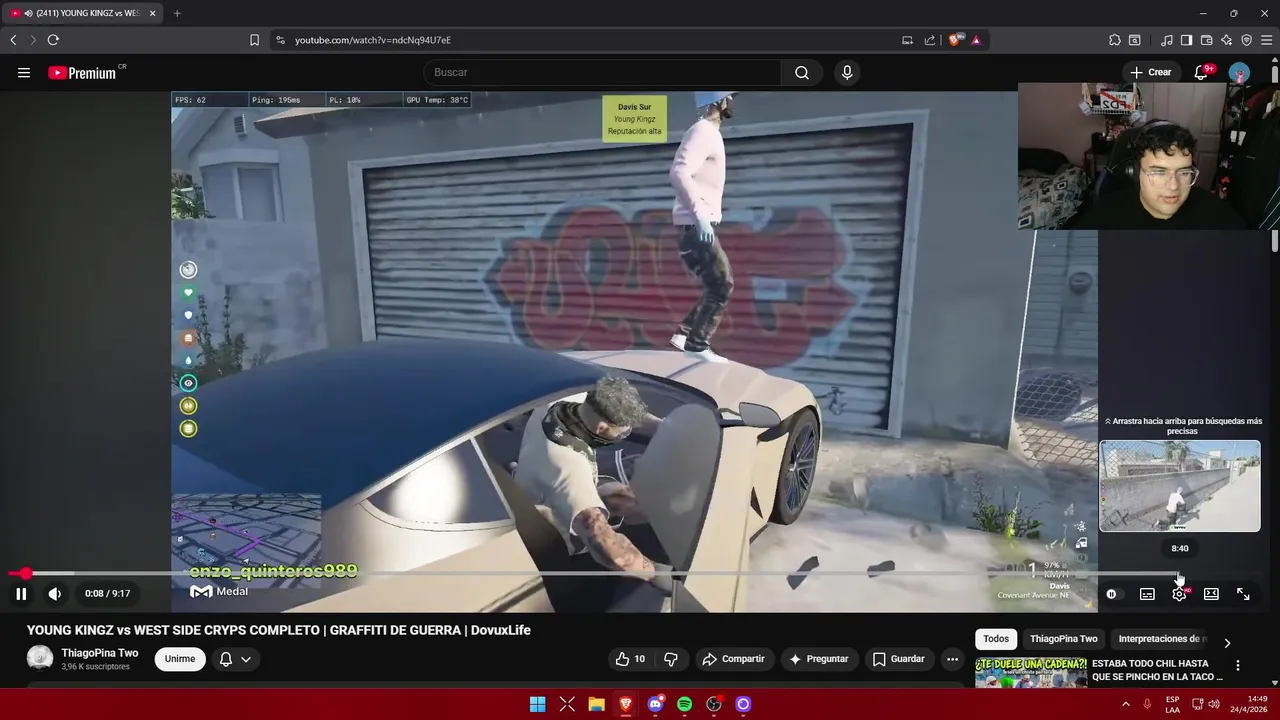
Task: Open the TE DUELE UNA CADENA thumbnail
Action: pyautogui.click(x=1031, y=673)
